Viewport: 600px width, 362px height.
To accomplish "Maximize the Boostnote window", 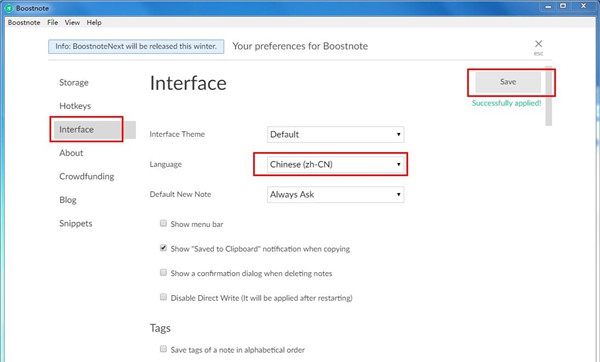I will point(563,6).
